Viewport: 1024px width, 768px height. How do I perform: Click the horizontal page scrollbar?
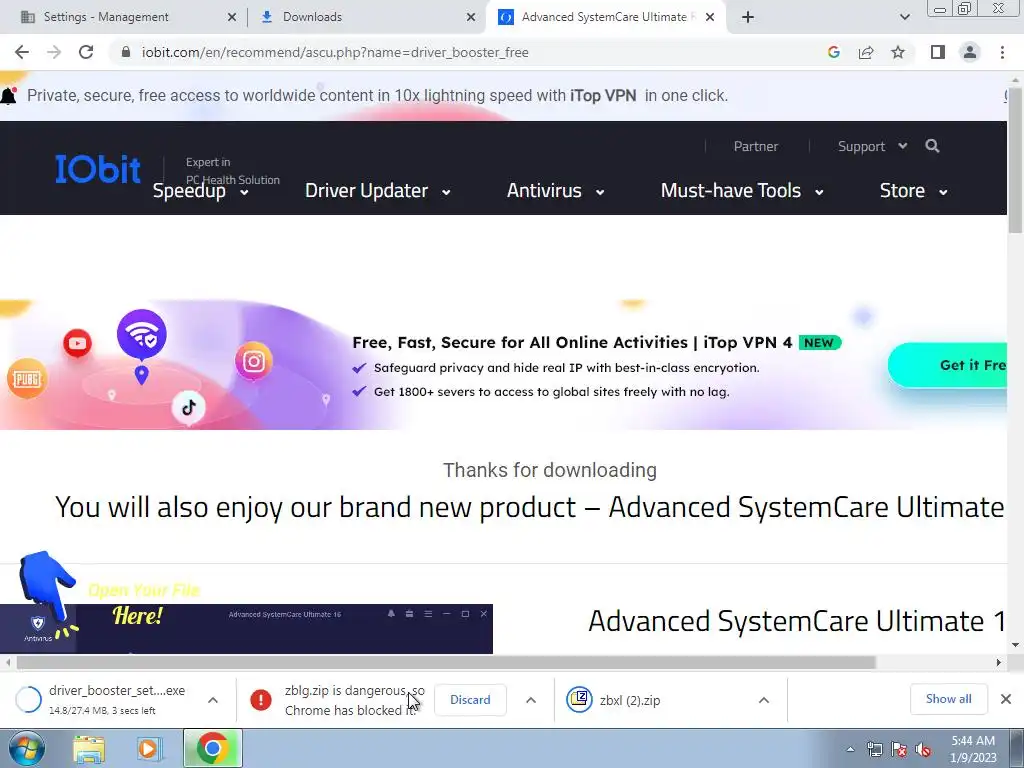[x=445, y=662]
